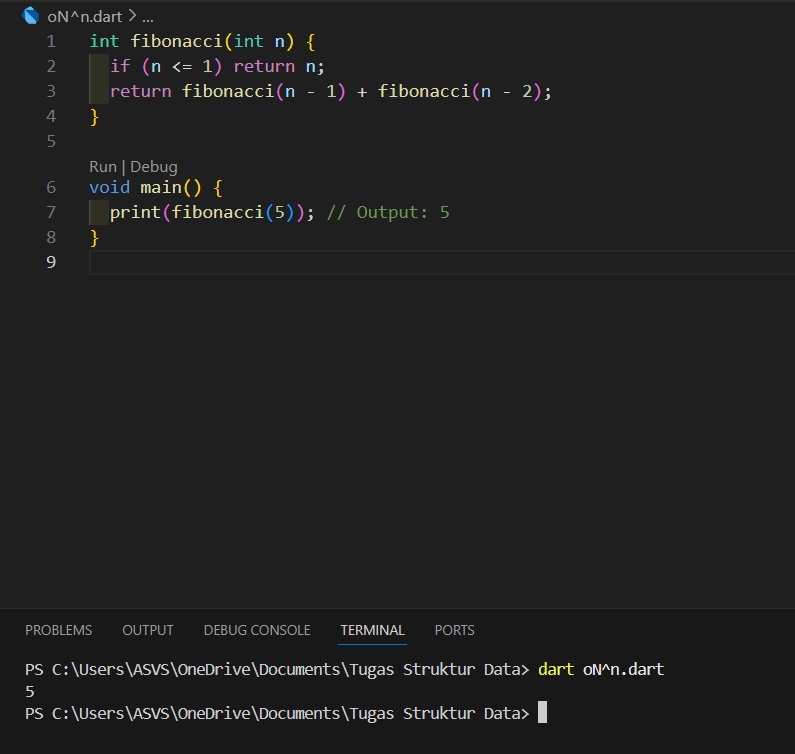Click the 'void' keyword on line 6
The width and height of the screenshot is (795, 754).
(110, 187)
